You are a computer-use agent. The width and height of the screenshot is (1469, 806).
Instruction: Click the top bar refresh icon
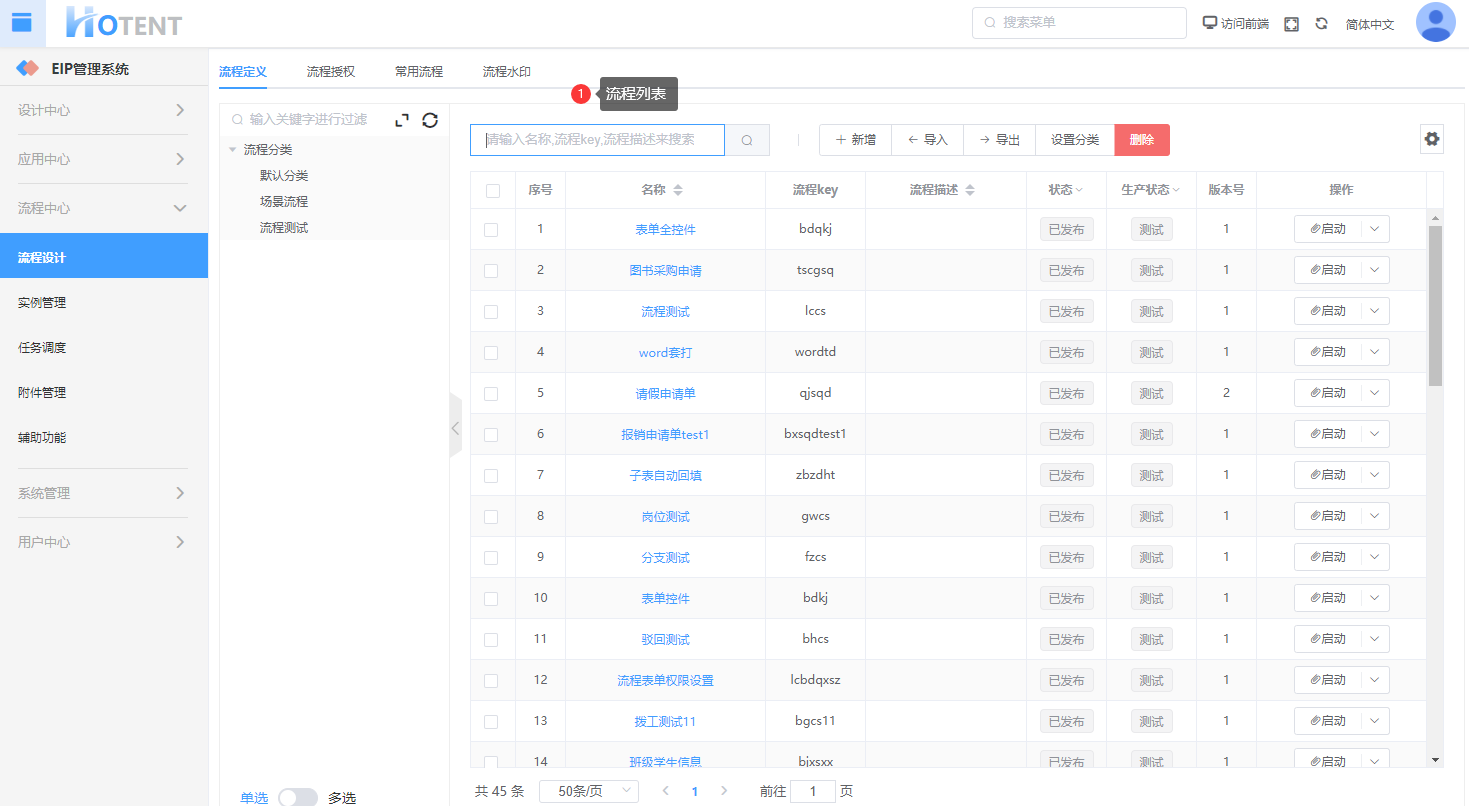coord(1321,24)
